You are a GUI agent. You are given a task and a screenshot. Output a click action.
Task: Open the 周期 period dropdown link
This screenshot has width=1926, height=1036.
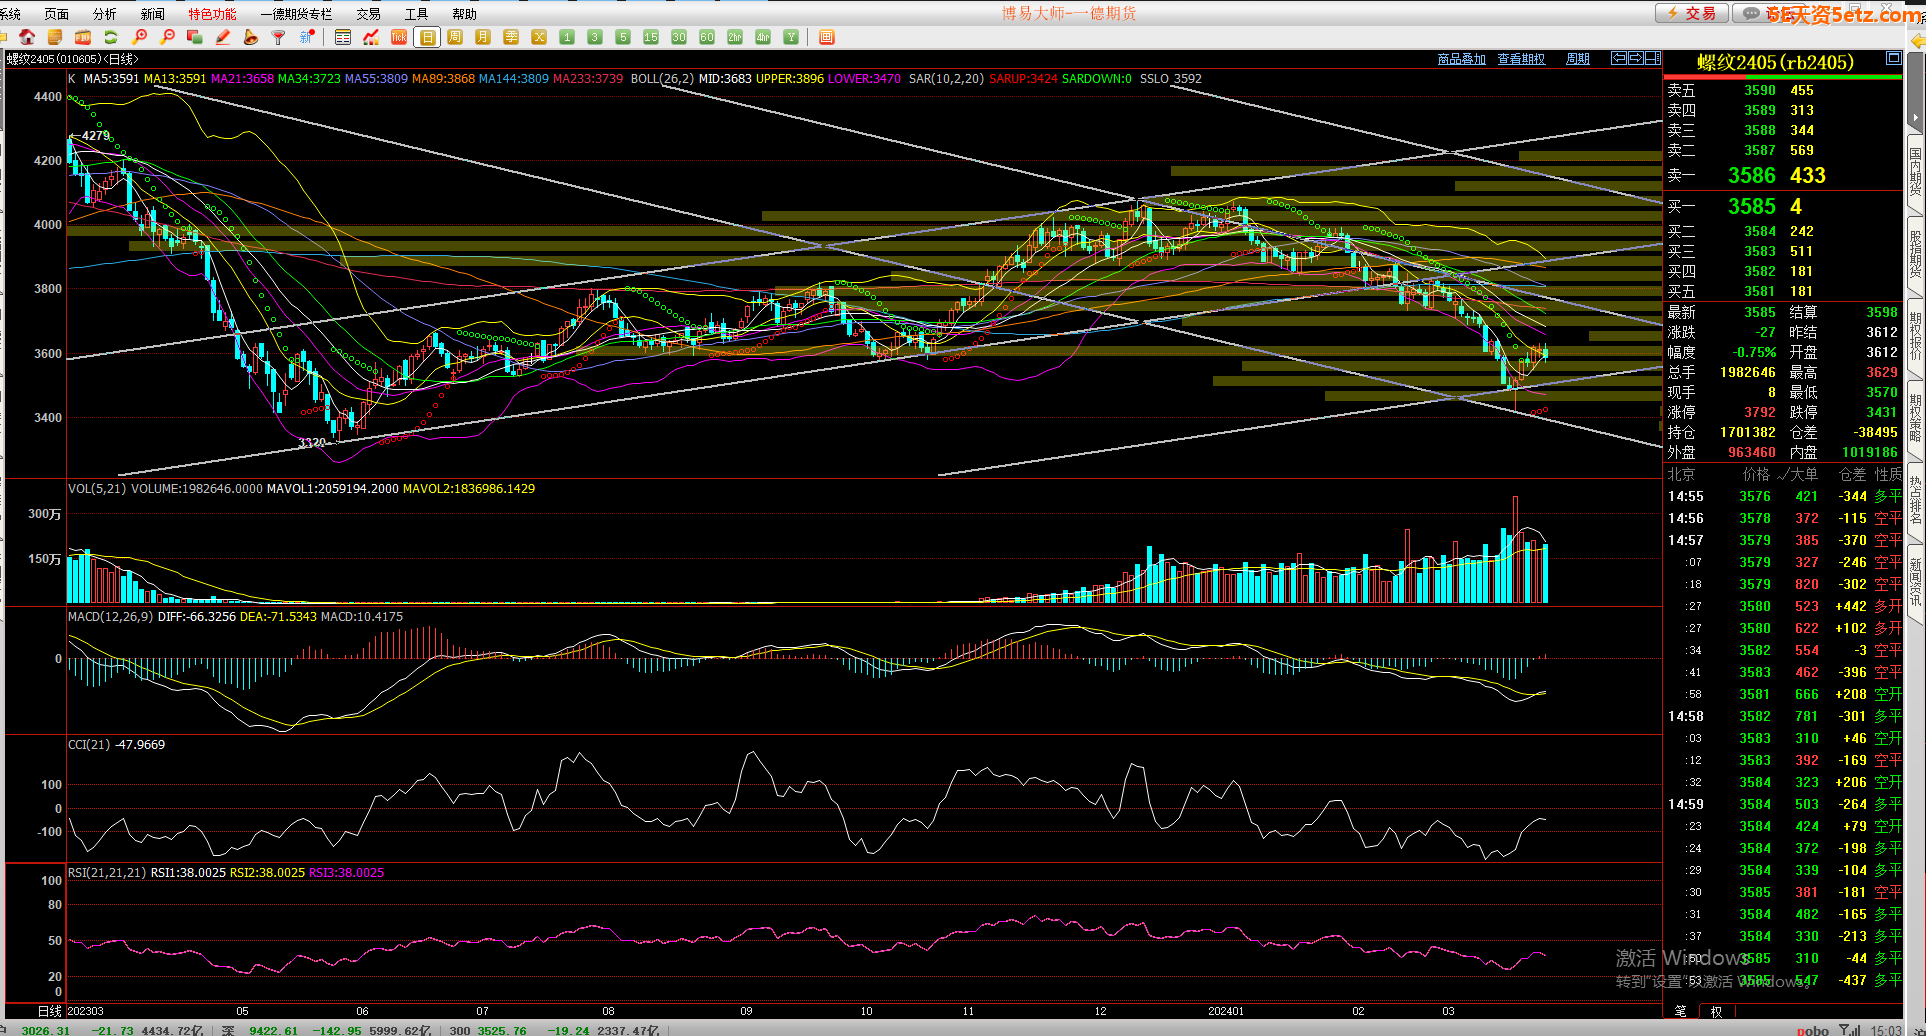coord(1577,59)
